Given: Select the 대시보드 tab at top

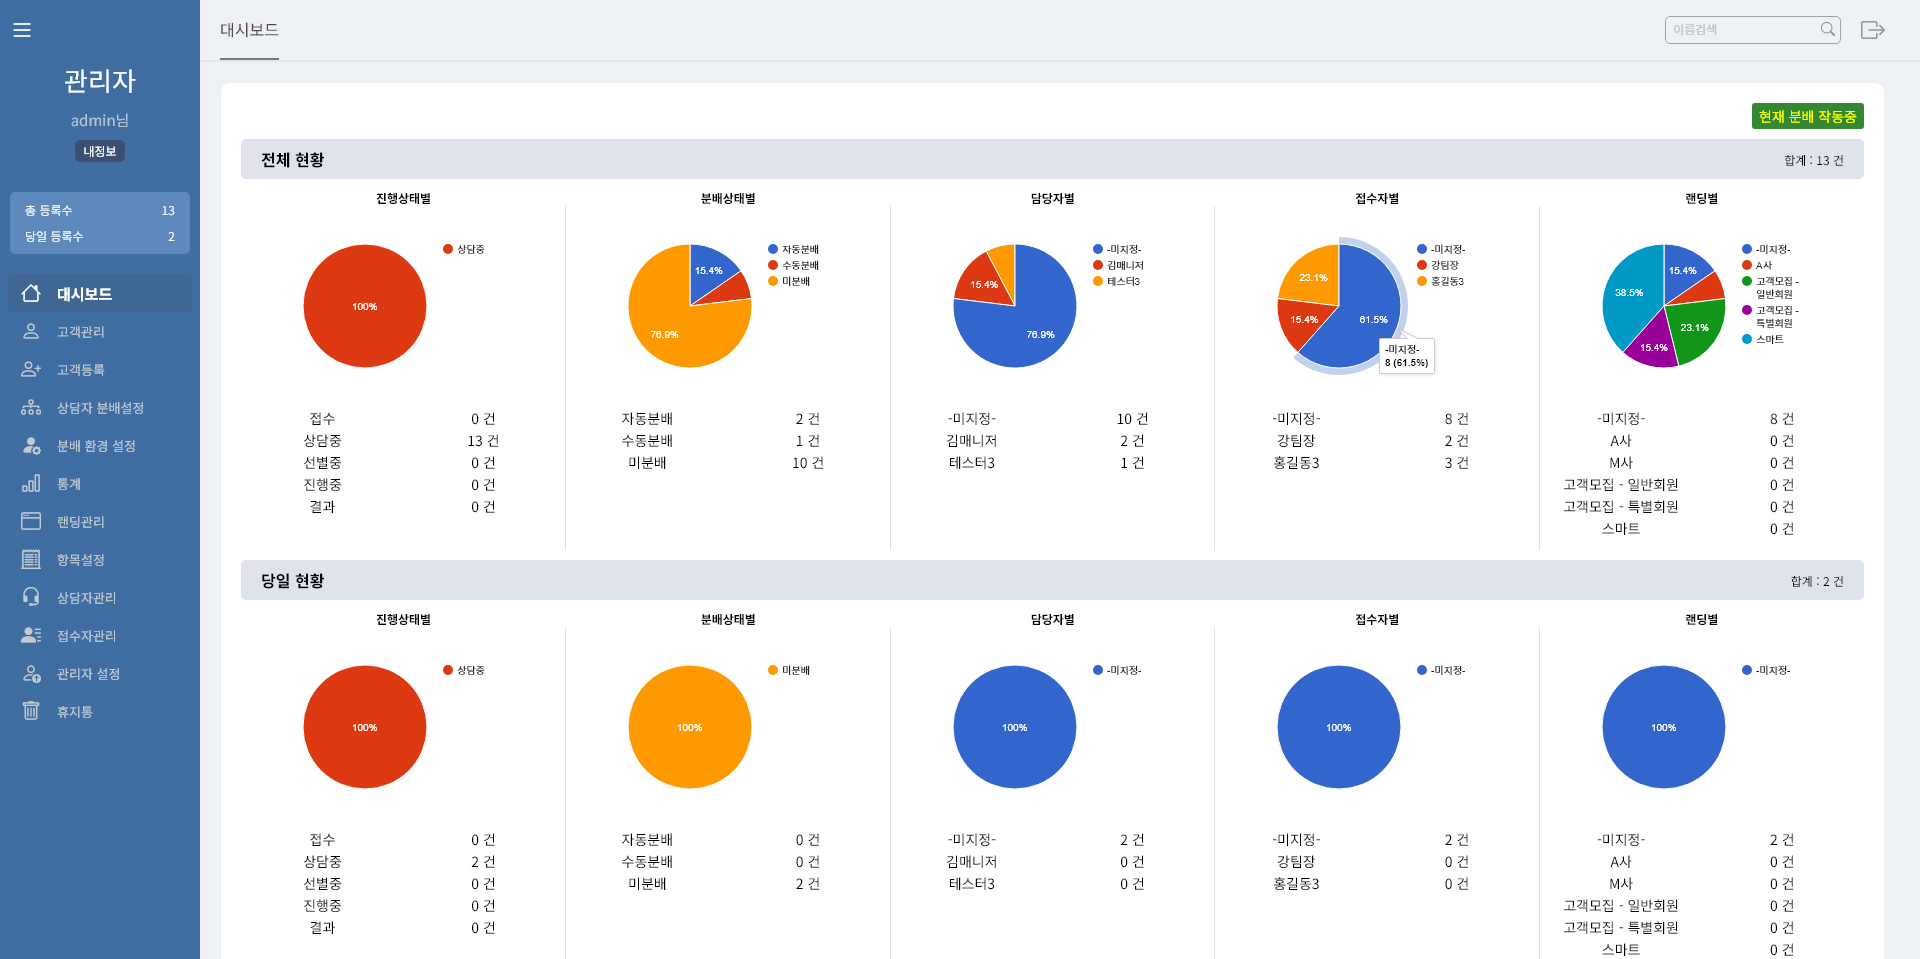Looking at the screenshot, I should (x=249, y=30).
